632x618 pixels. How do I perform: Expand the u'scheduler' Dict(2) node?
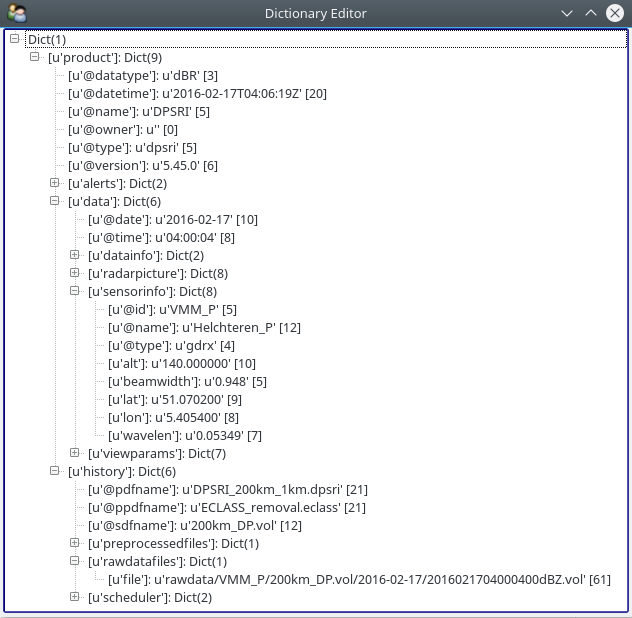point(75,597)
